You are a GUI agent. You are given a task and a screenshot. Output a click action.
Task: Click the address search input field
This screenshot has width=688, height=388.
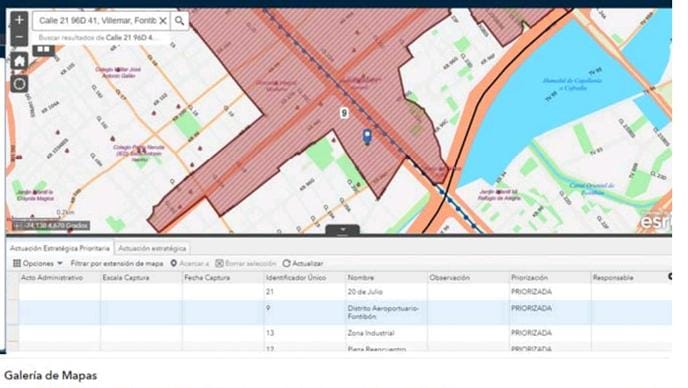97,21
